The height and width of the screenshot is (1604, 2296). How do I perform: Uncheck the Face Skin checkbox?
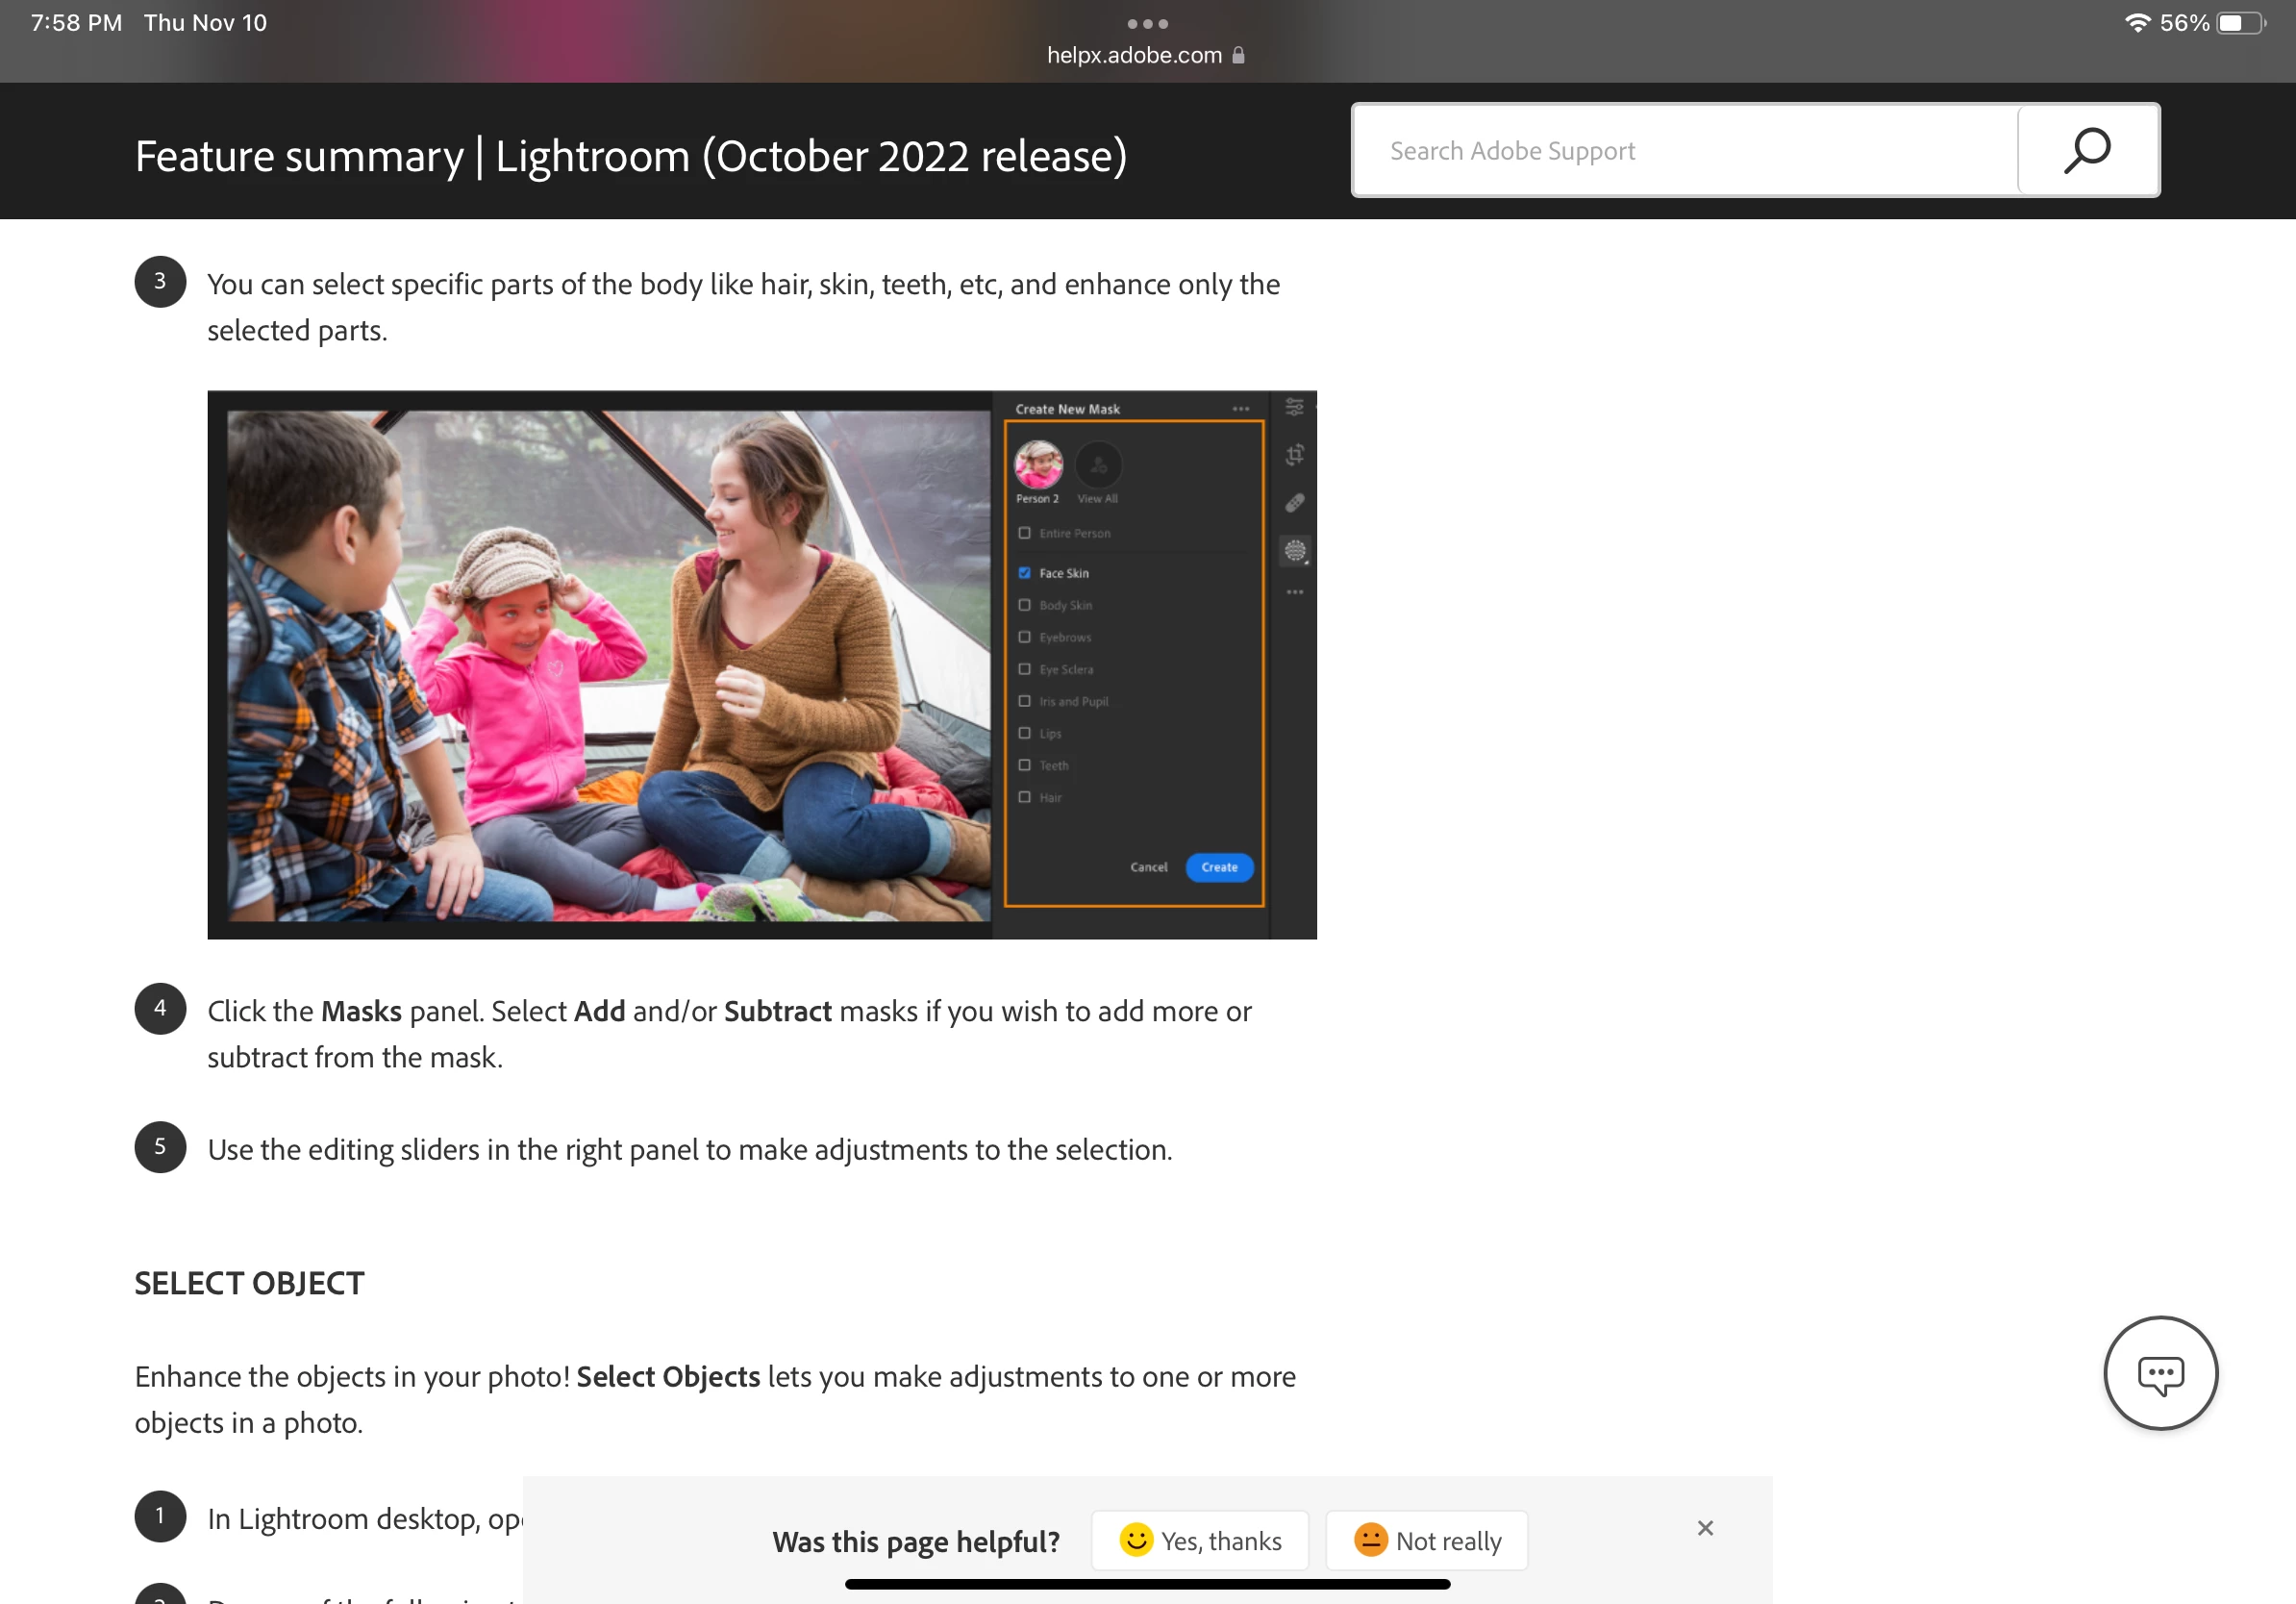pyautogui.click(x=1024, y=573)
